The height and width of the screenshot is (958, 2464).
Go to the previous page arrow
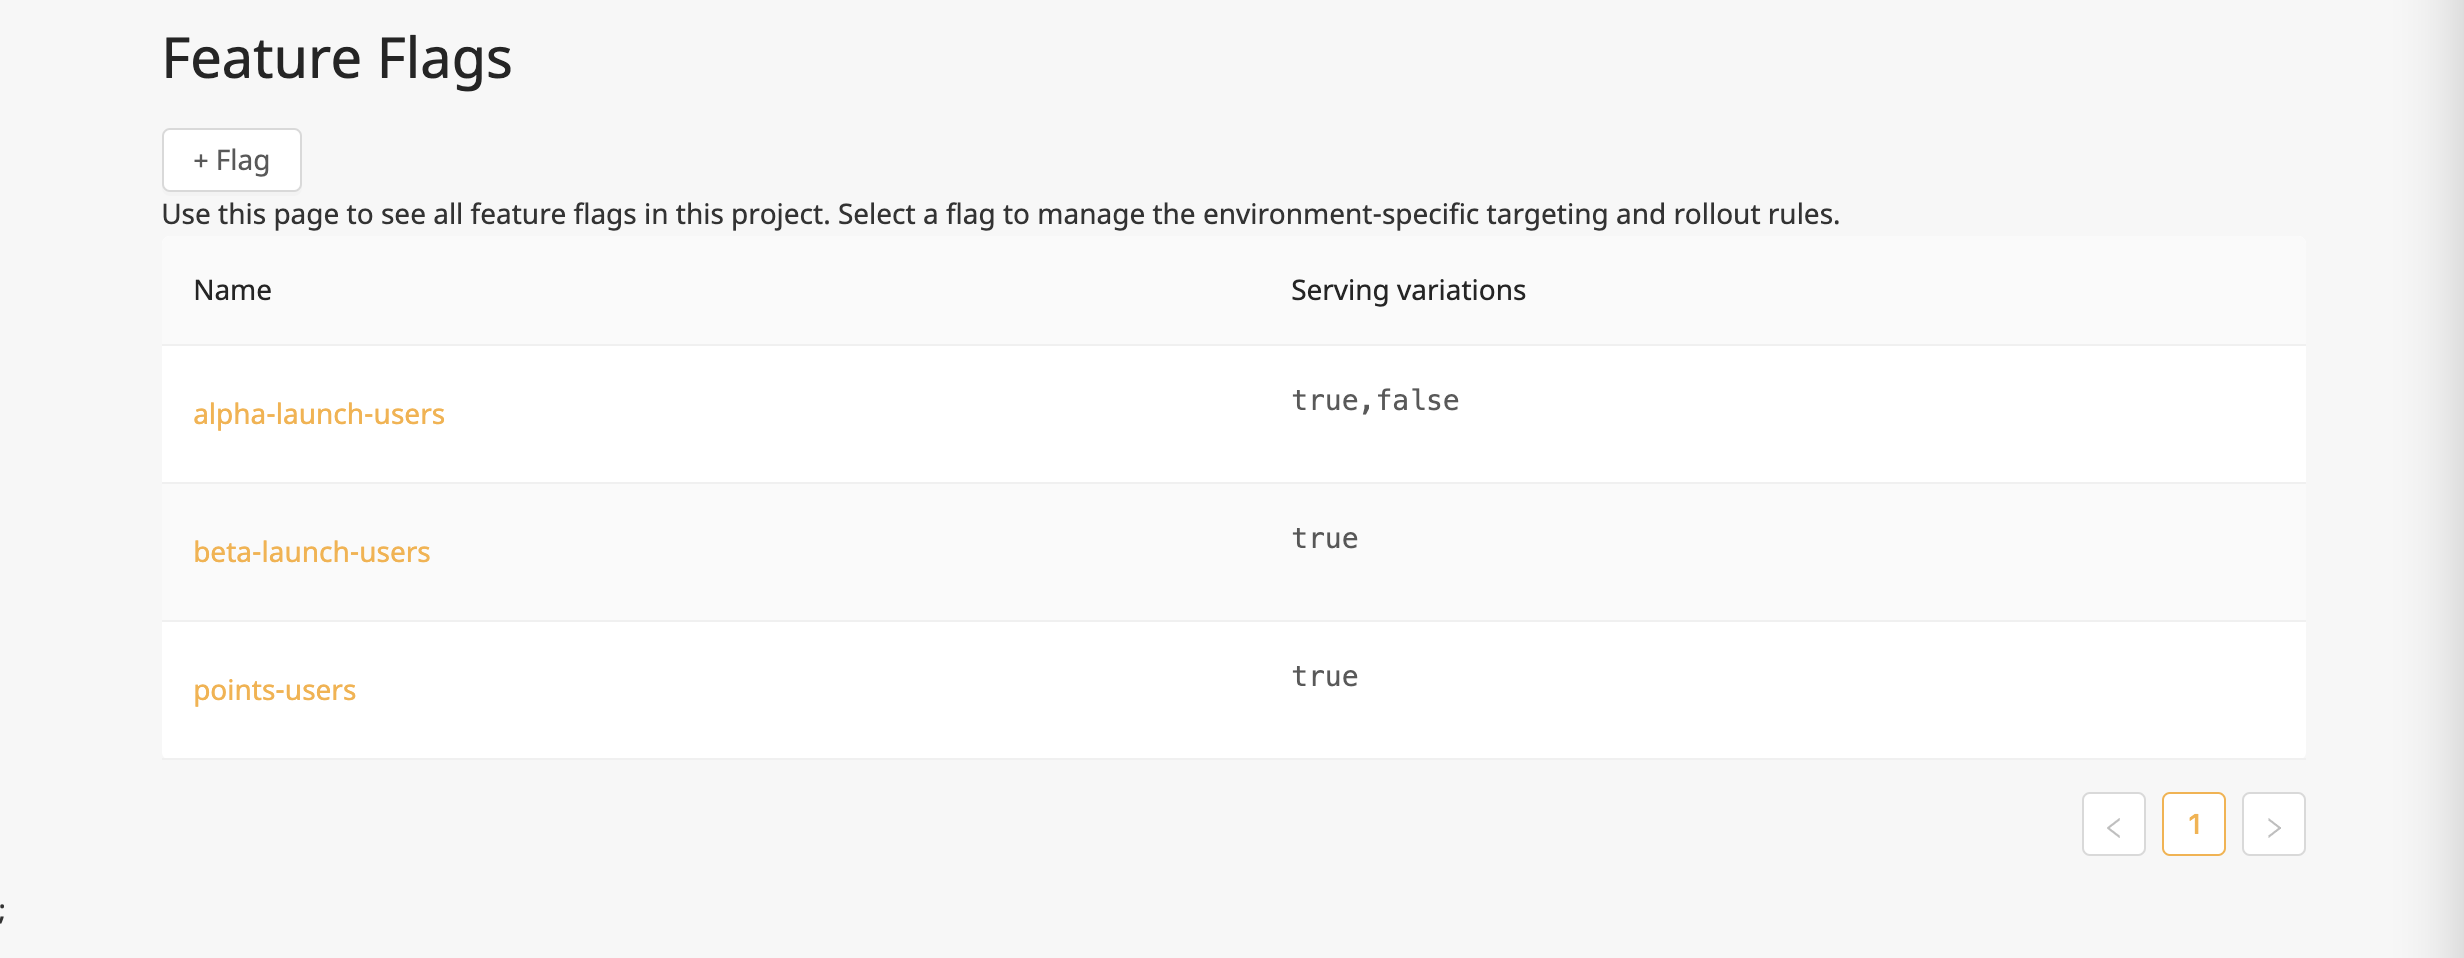[x=2113, y=825]
